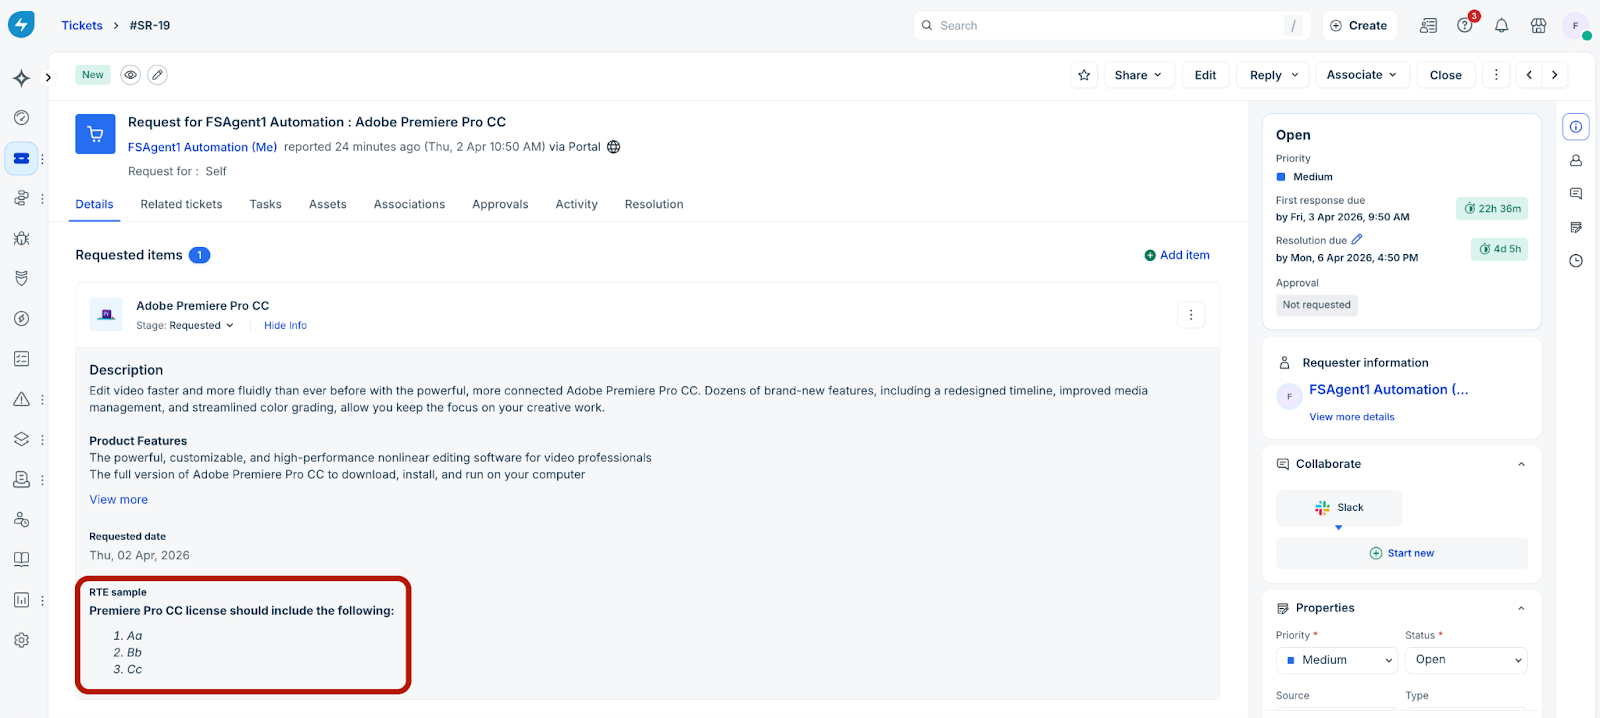Switch to the Activity tab
The height and width of the screenshot is (718, 1600).
[577, 204]
